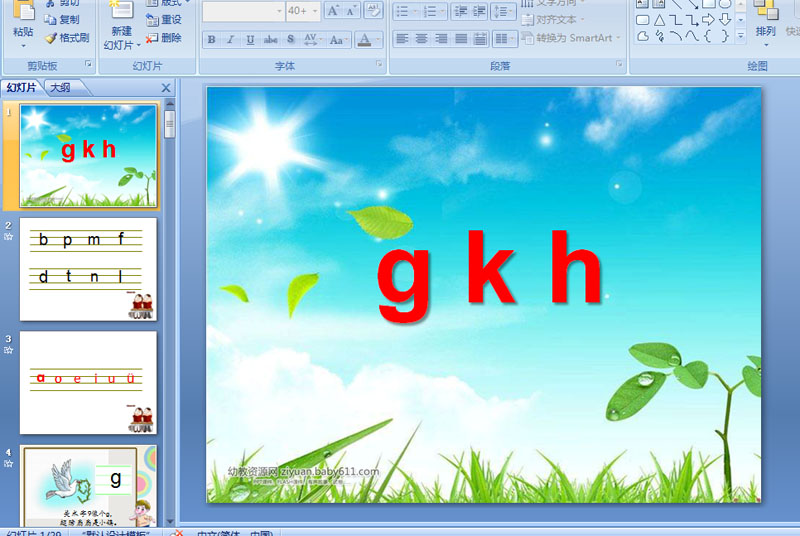Select the rounded rectangle shape
Image resolution: width=800 pixels, height=536 pixels.
(x=643, y=20)
